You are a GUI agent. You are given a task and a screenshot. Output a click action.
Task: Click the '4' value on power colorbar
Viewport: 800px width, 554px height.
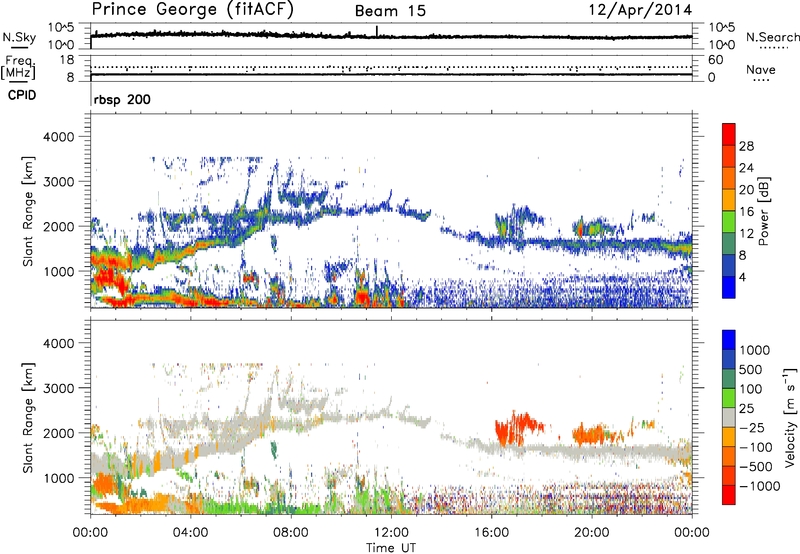click(x=742, y=278)
